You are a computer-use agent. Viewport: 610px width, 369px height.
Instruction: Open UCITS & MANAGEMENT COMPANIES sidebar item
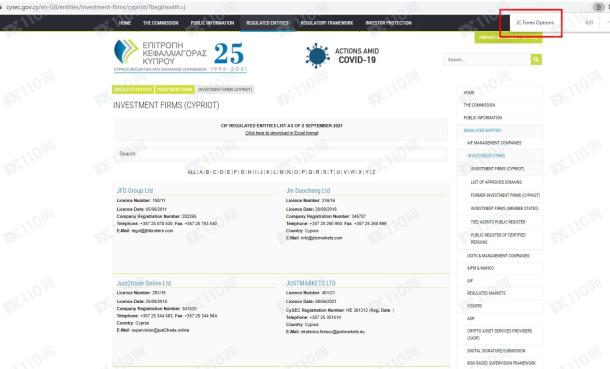pyautogui.click(x=498, y=255)
